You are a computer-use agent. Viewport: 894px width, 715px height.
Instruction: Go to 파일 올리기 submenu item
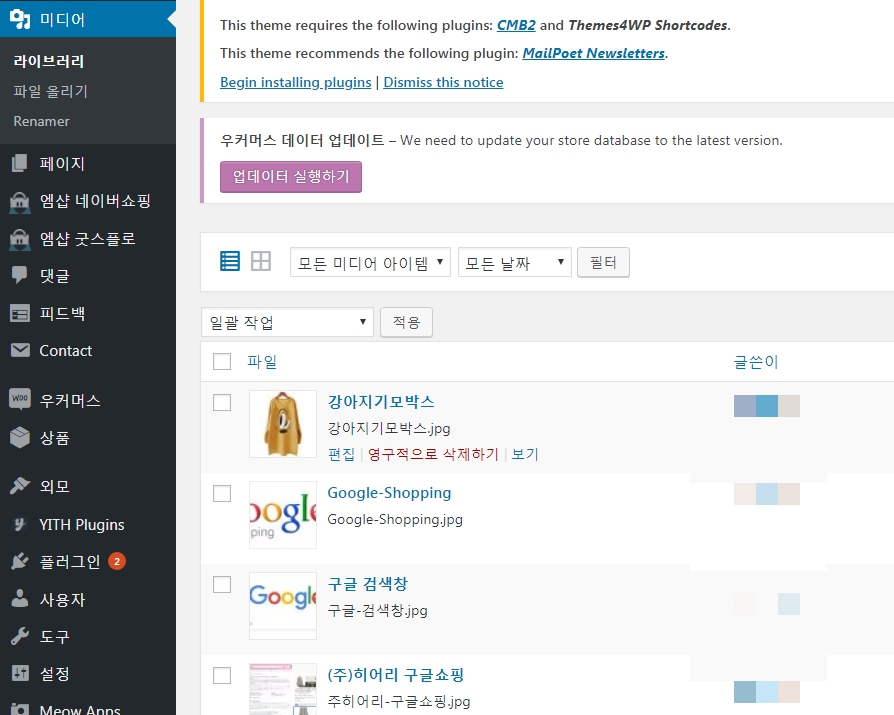51,91
